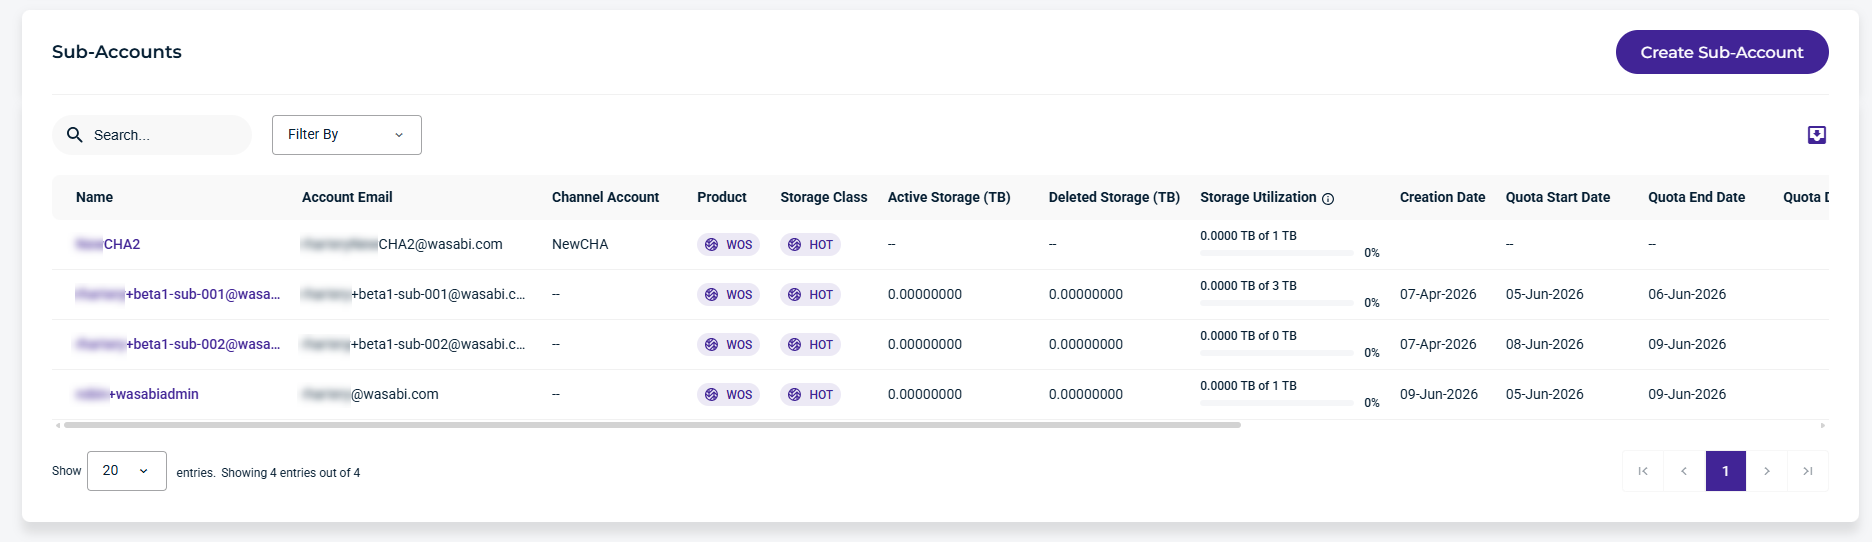Image resolution: width=1872 pixels, height=542 pixels.
Task: Click the search magnifier icon
Action: (x=75, y=135)
